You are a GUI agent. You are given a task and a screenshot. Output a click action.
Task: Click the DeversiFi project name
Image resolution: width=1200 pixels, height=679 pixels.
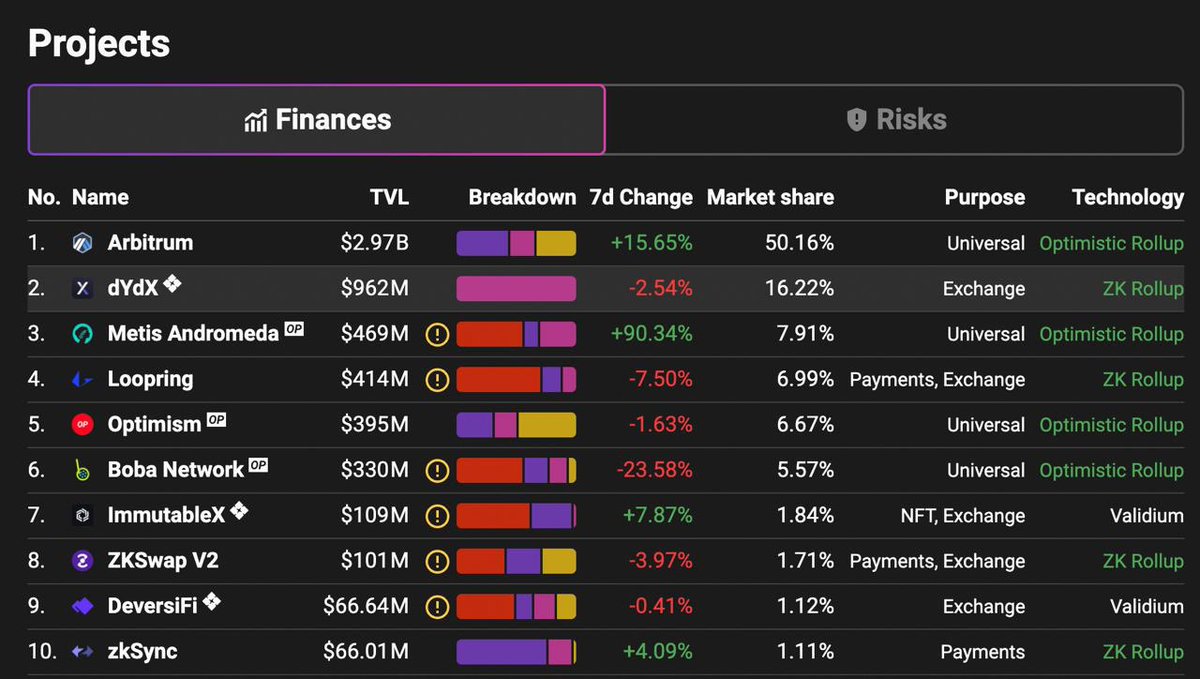coord(152,606)
